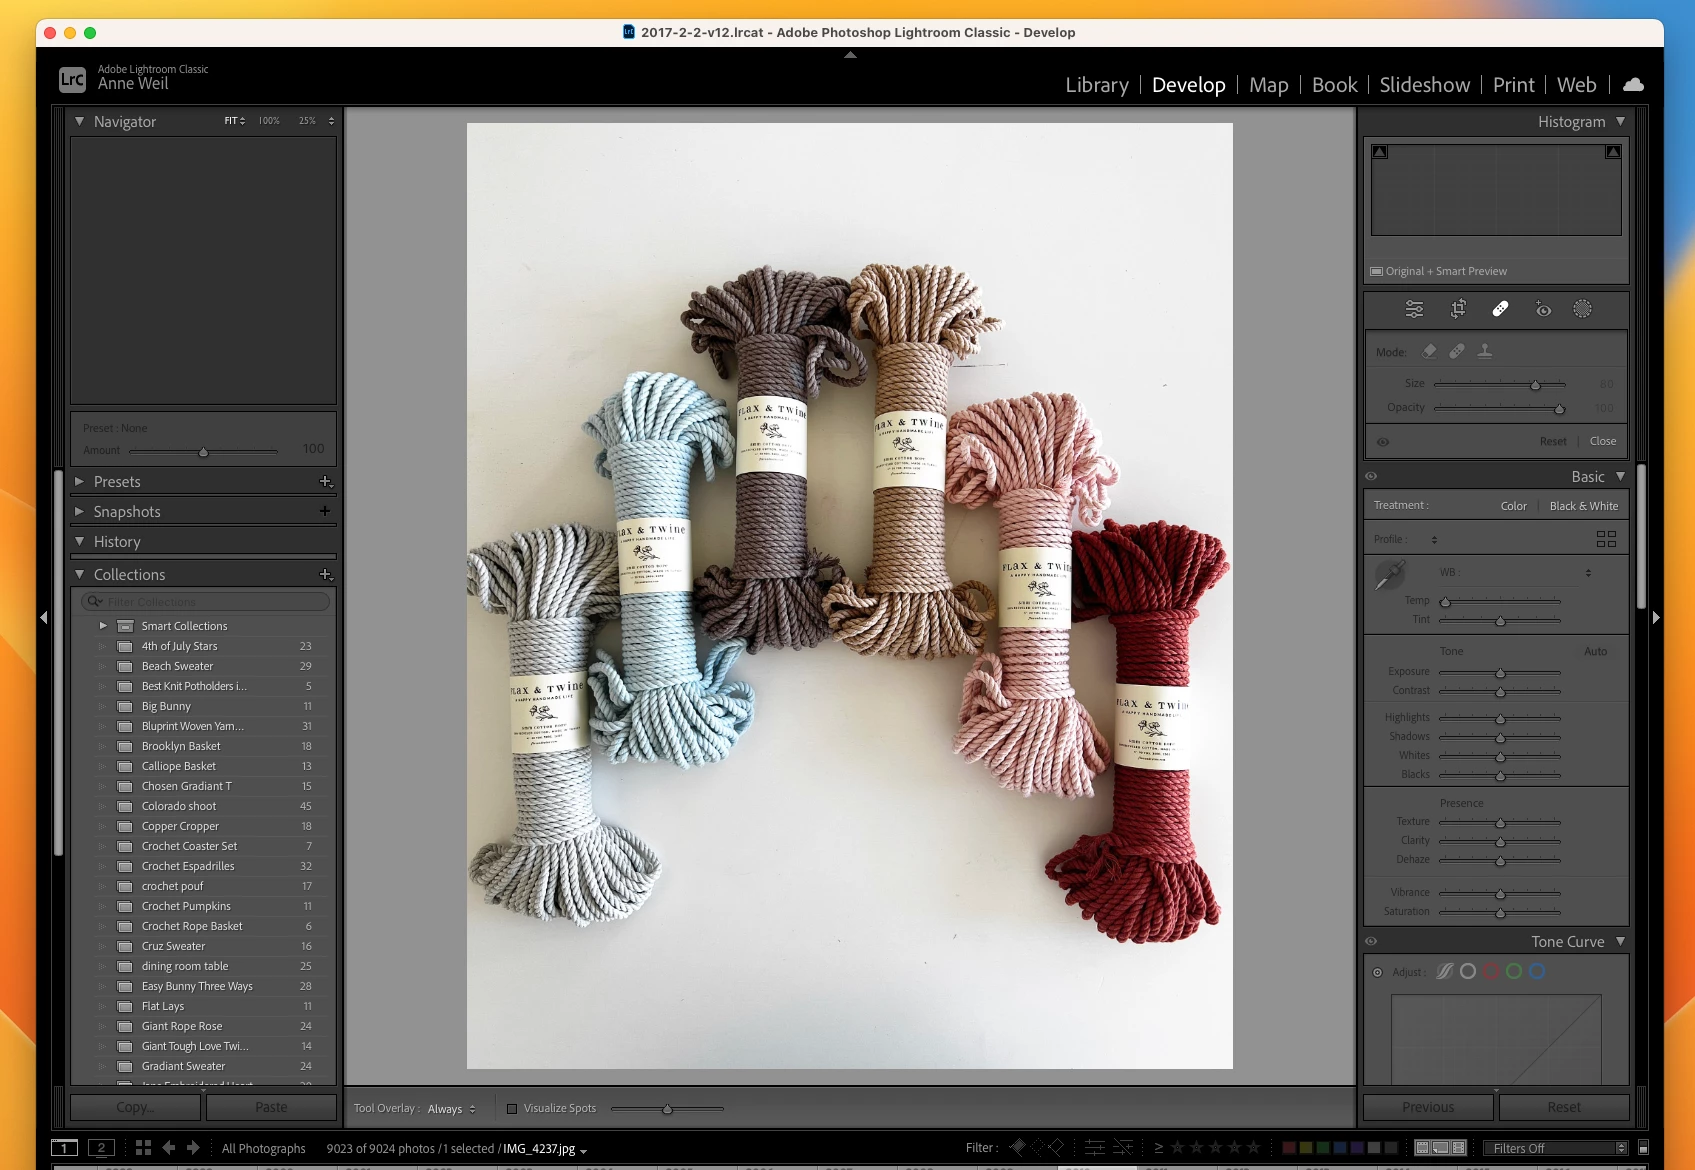Select the Edit sliders tool icon

click(1414, 309)
